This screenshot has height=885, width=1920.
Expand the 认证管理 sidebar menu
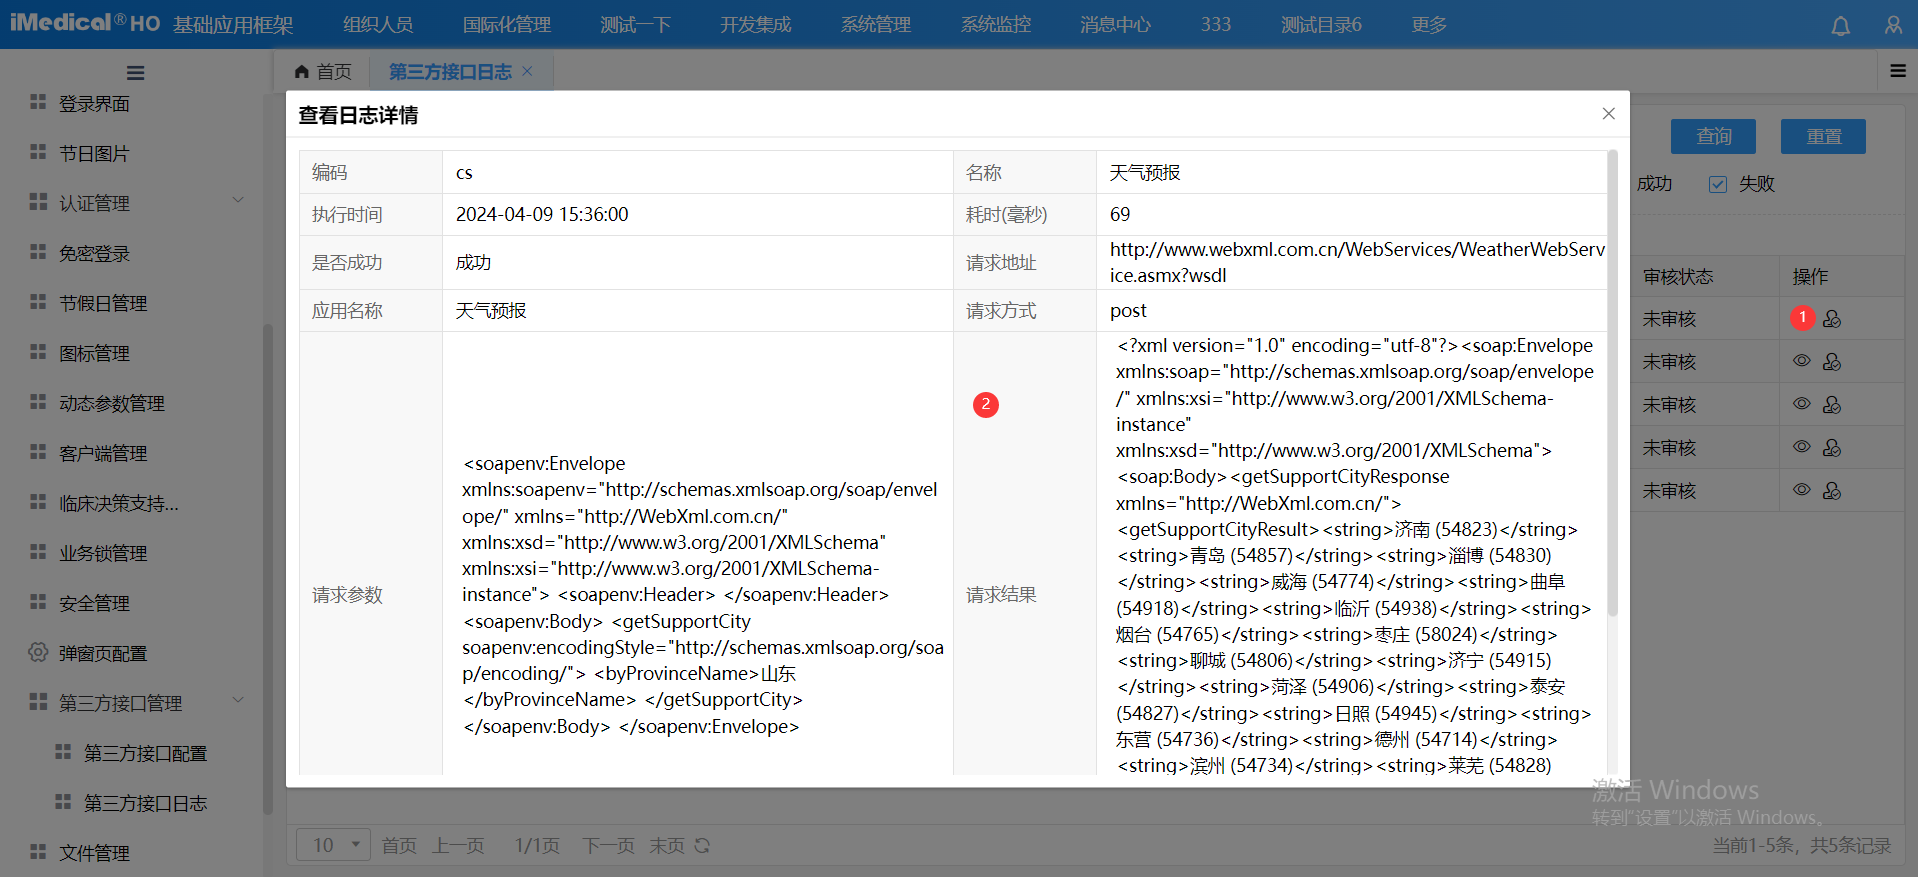(238, 201)
